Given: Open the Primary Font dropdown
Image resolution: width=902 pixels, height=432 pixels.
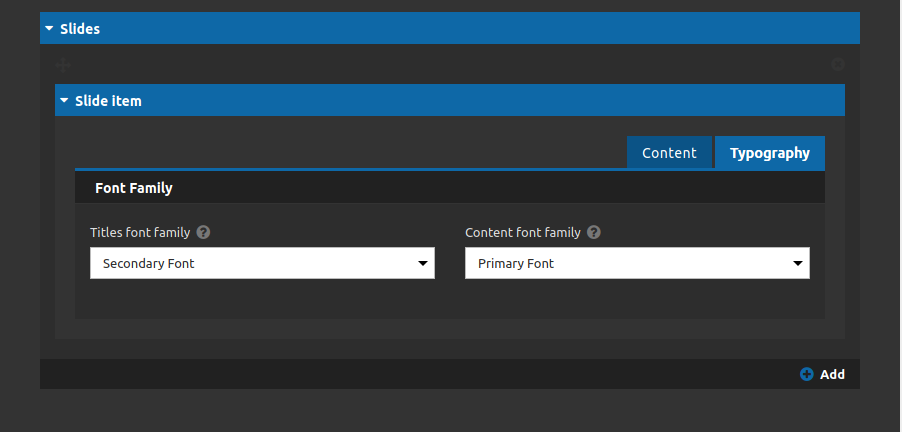Looking at the screenshot, I should [x=637, y=263].
